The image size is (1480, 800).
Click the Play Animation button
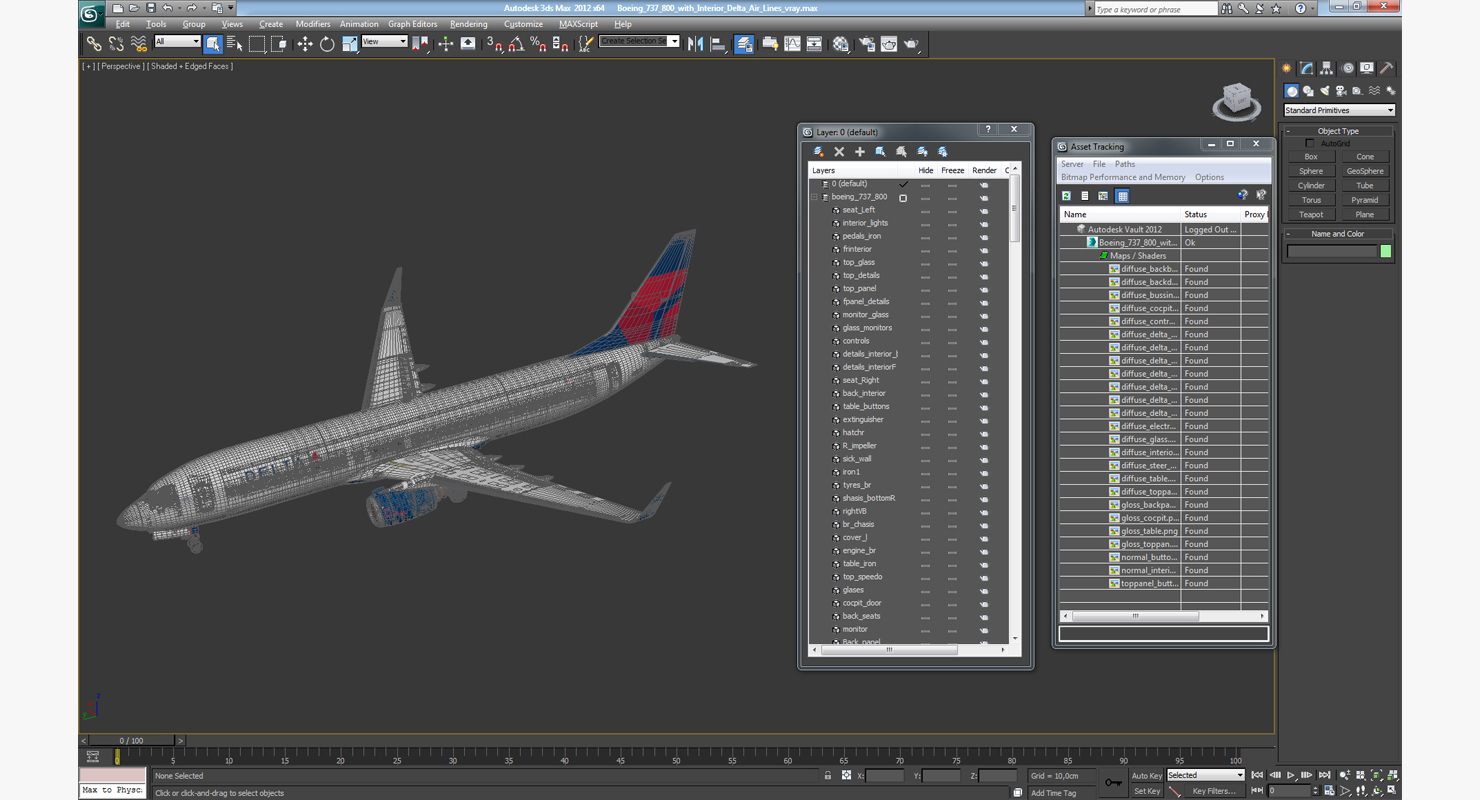tap(1291, 775)
